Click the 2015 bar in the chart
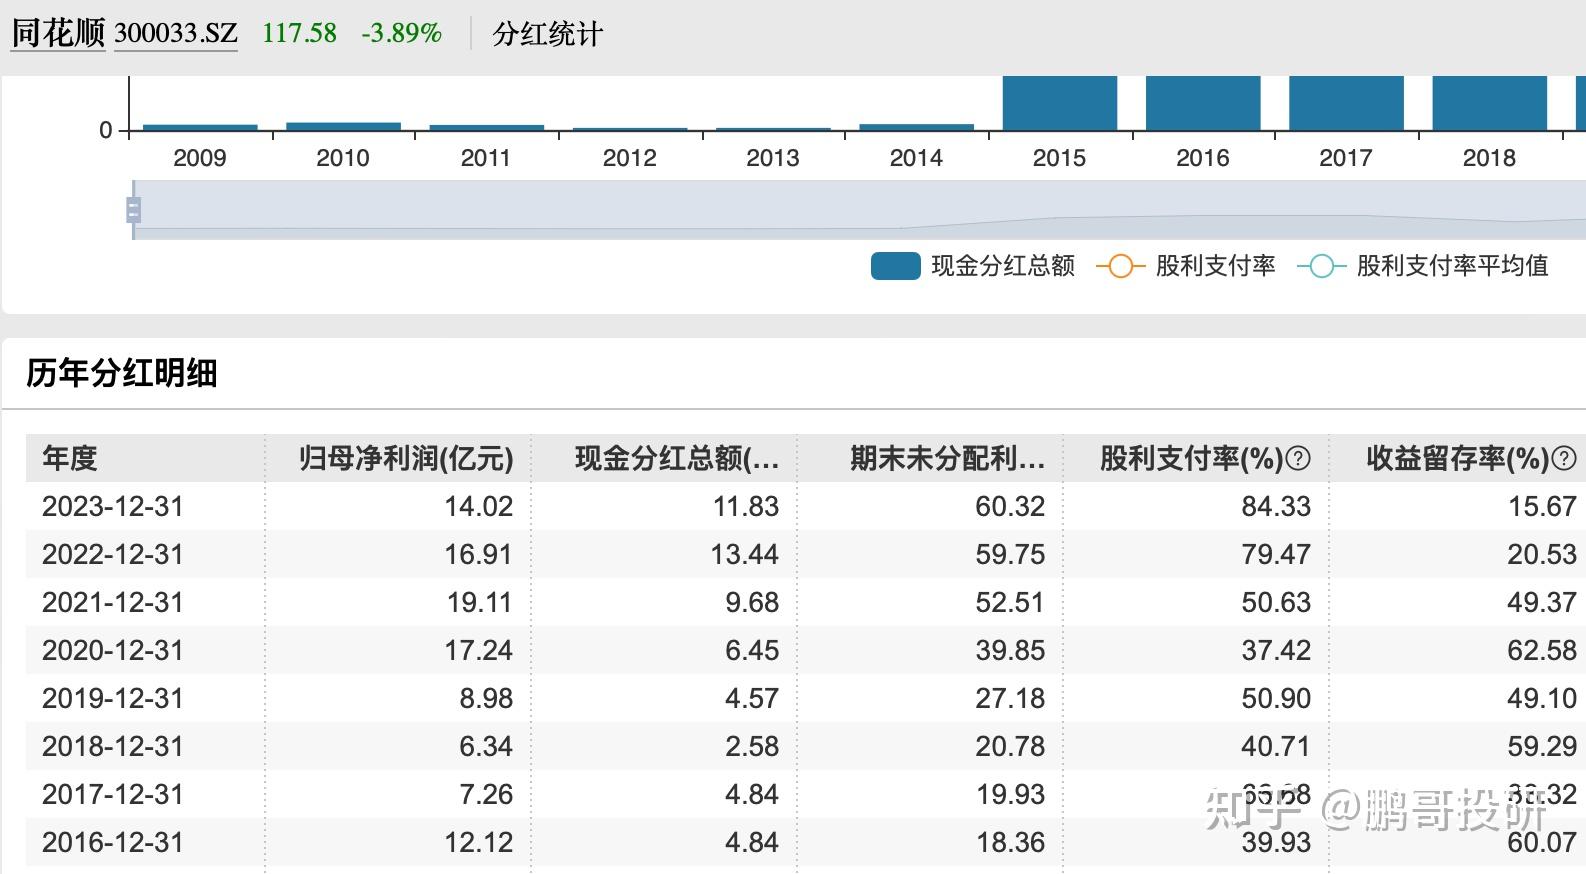Screen dimensions: 1586x874 pyautogui.click(x=1060, y=103)
